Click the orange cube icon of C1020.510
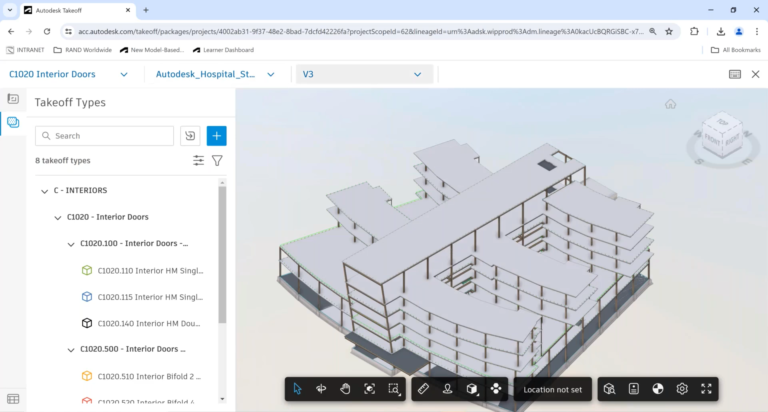Image resolution: width=768 pixels, height=412 pixels. tap(87, 376)
